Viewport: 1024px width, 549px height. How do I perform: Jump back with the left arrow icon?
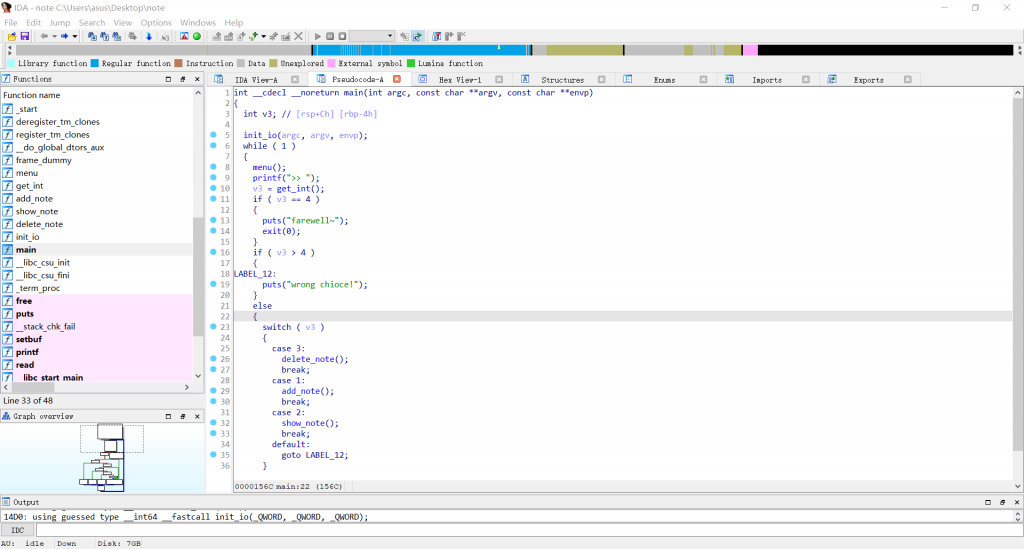tap(44, 37)
